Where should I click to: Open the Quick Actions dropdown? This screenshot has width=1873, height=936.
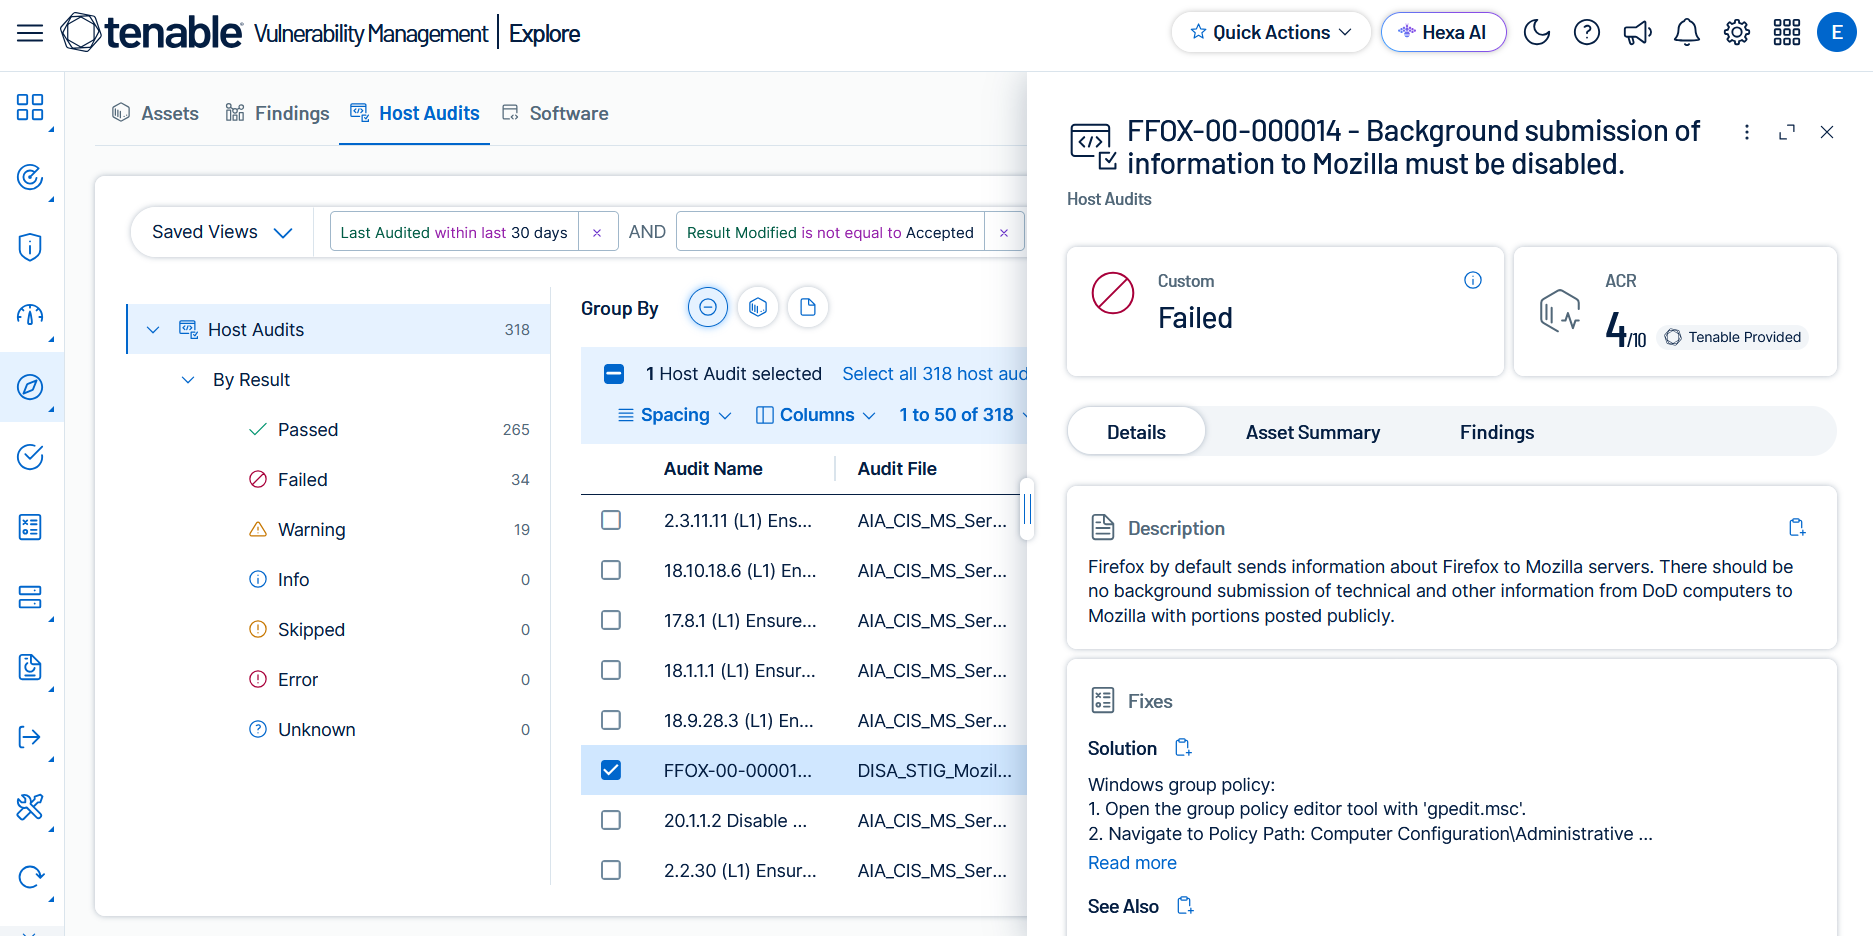(1271, 32)
